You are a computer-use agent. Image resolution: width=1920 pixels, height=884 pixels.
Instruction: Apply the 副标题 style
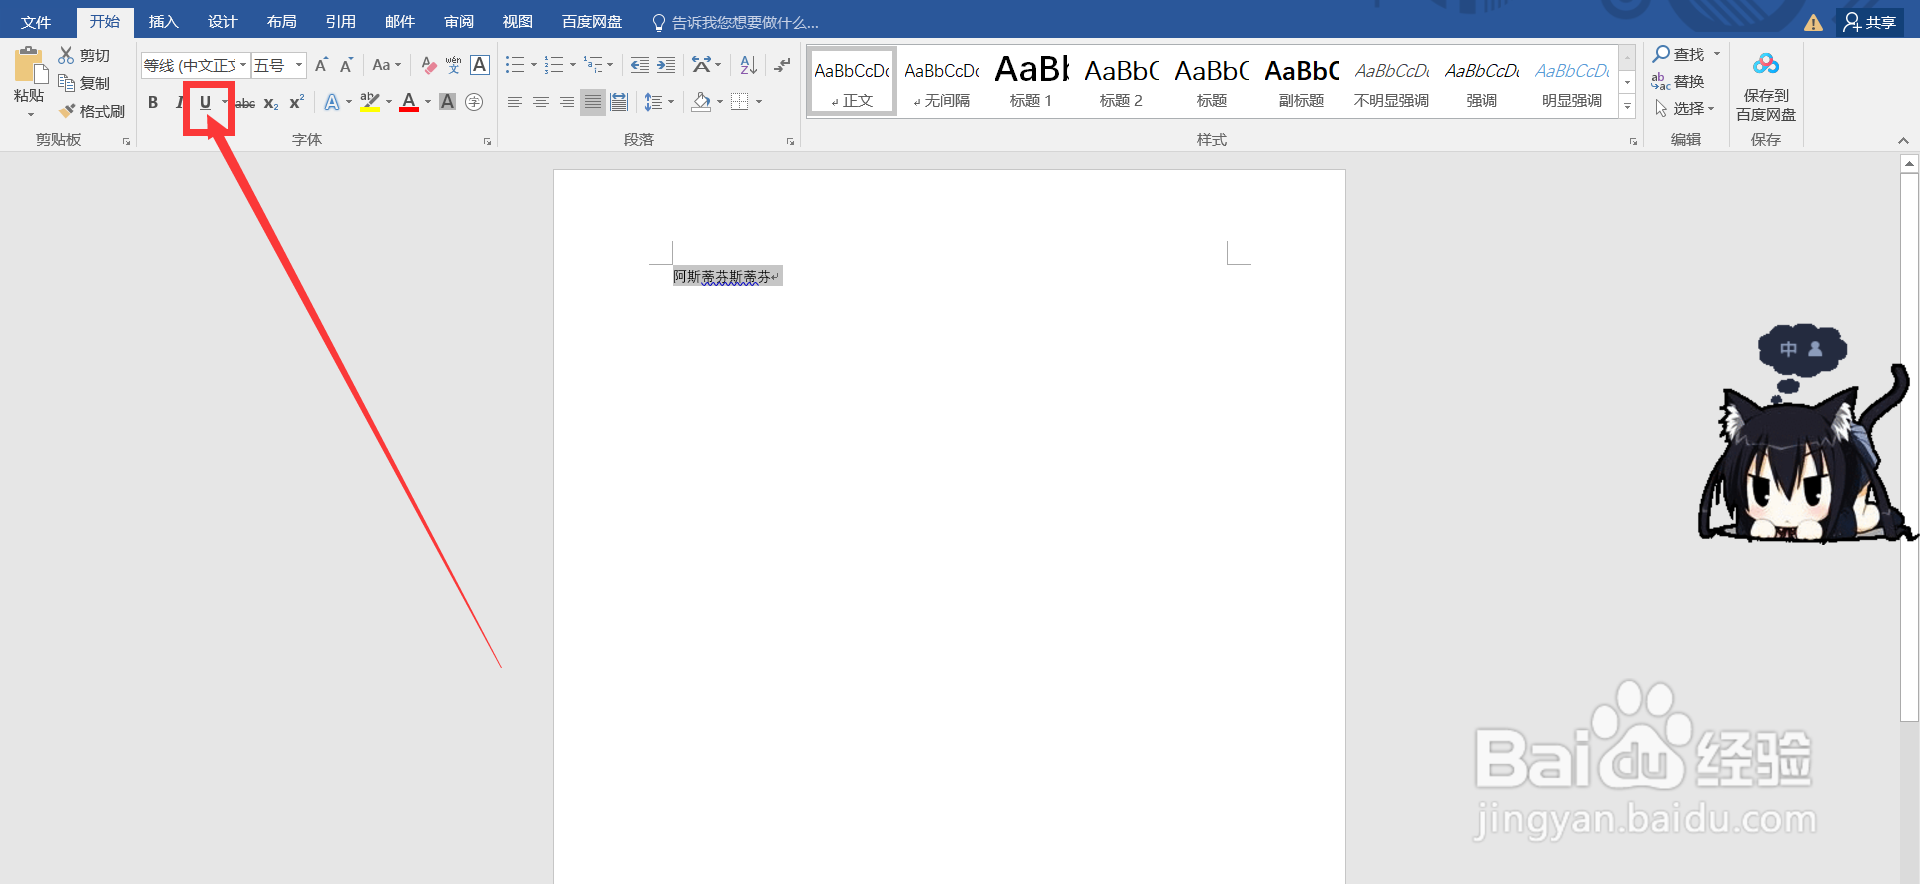click(x=1301, y=81)
